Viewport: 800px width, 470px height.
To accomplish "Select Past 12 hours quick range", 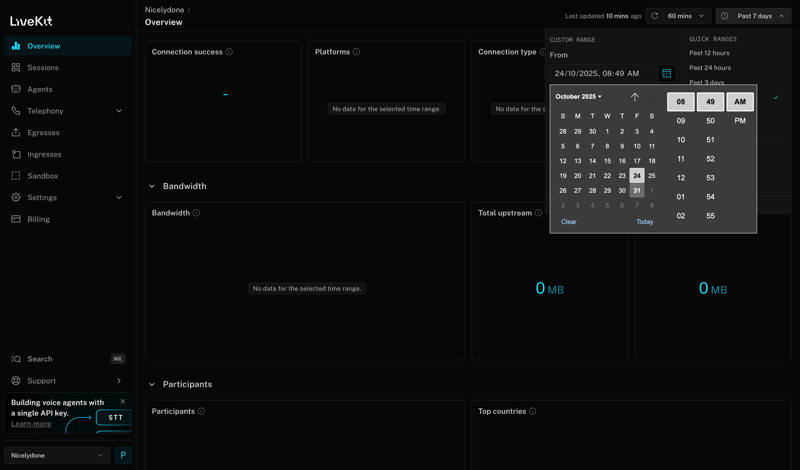I will point(709,53).
